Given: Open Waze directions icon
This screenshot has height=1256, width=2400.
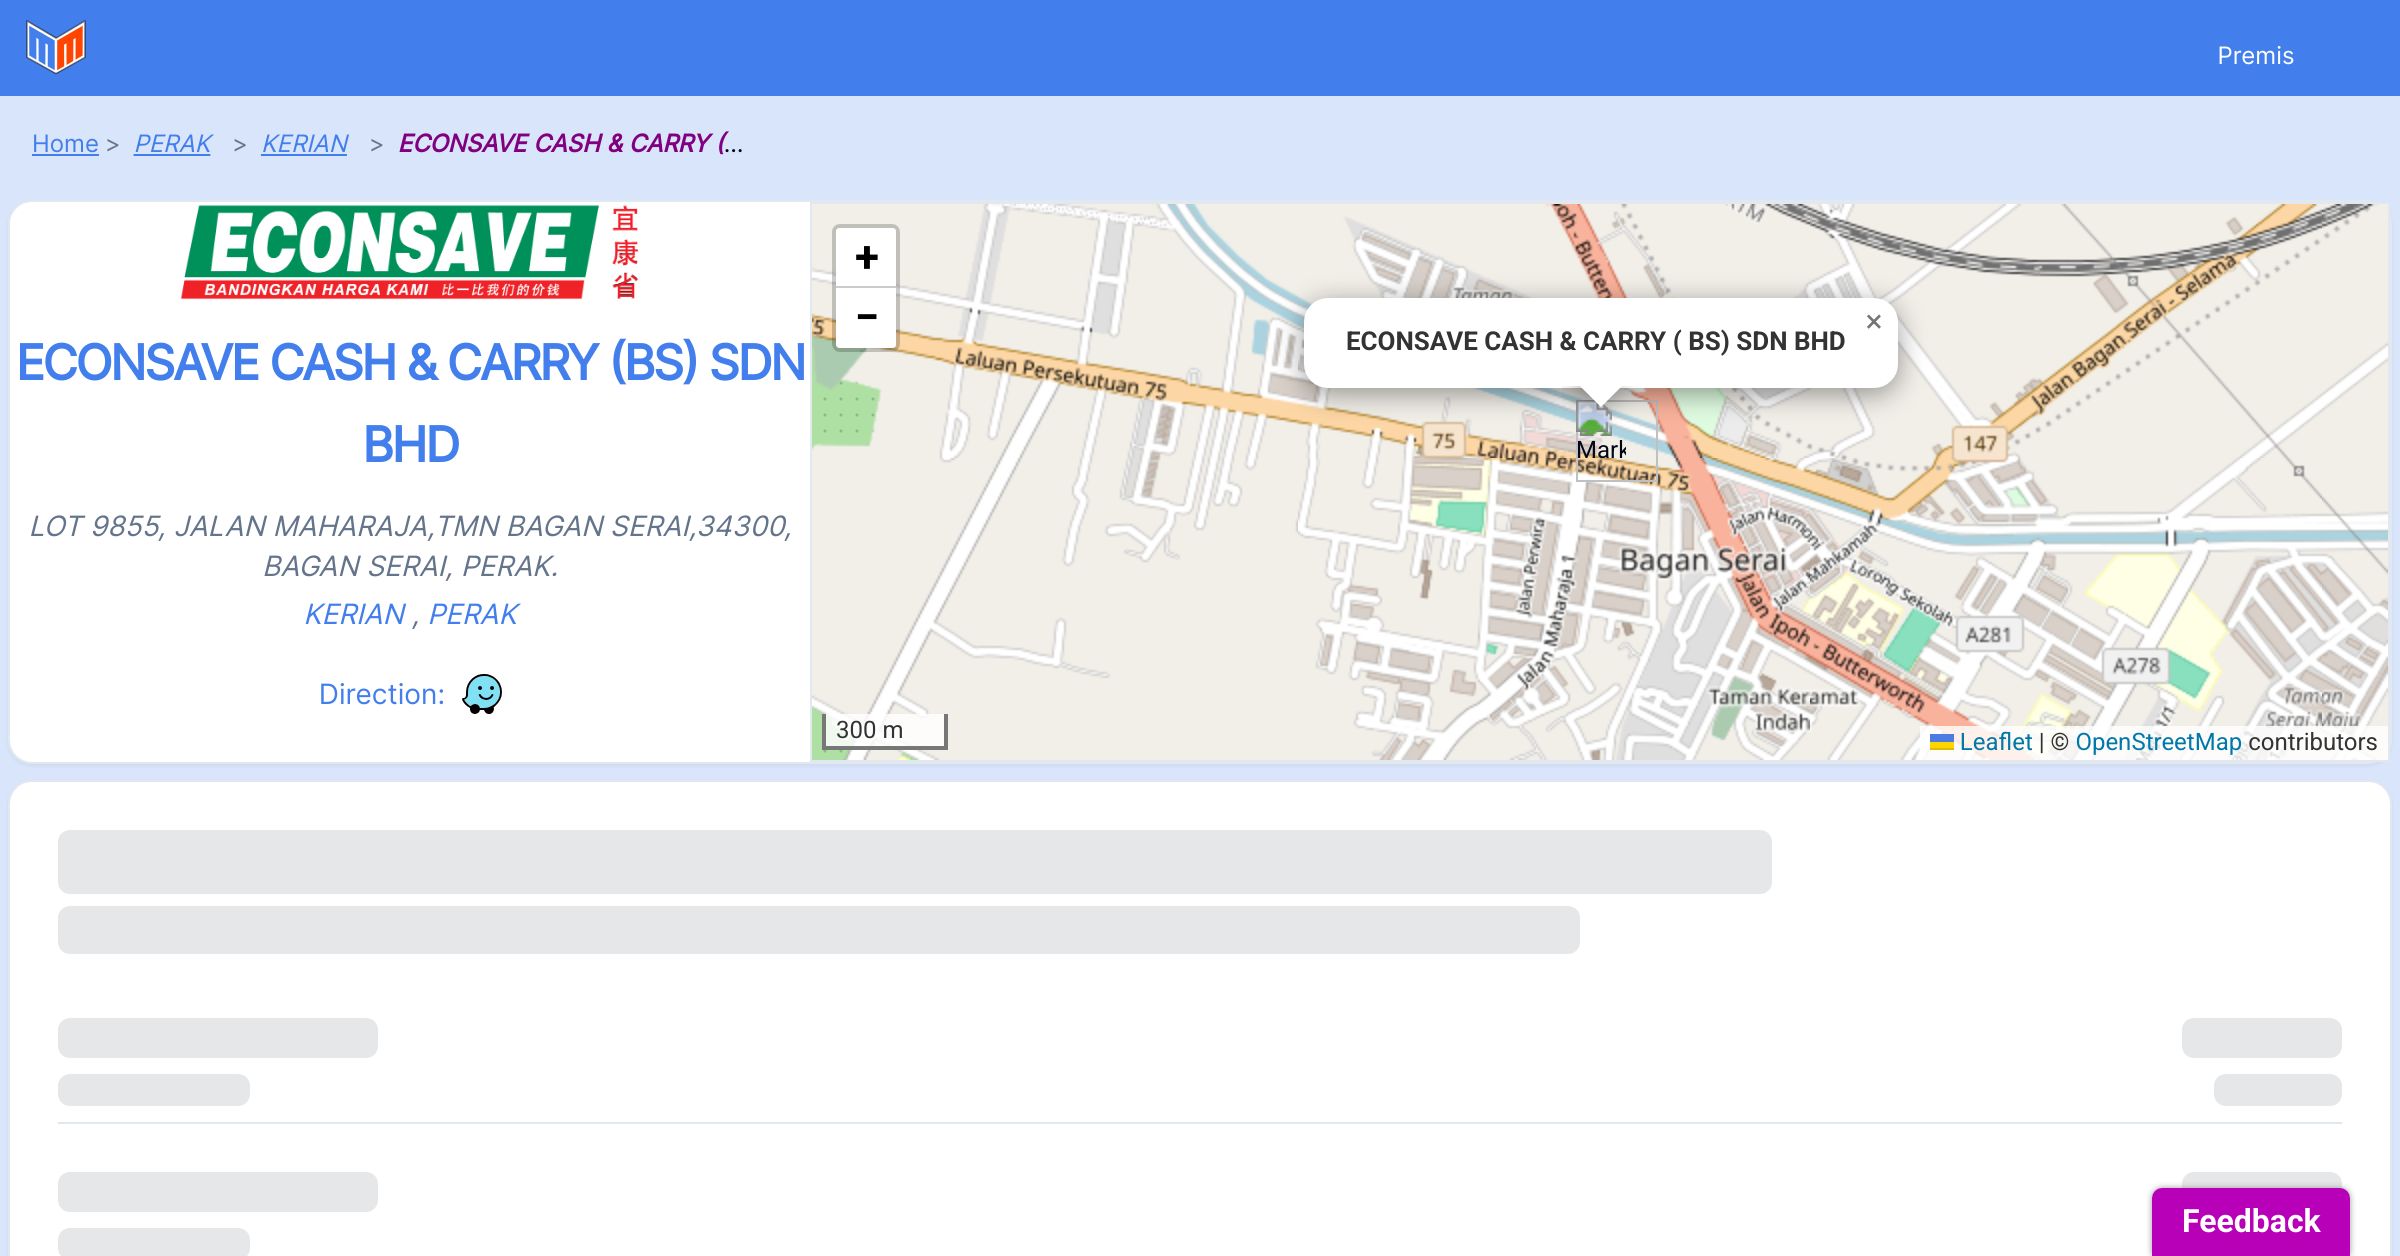Looking at the screenshot, I should pos(482,693).
